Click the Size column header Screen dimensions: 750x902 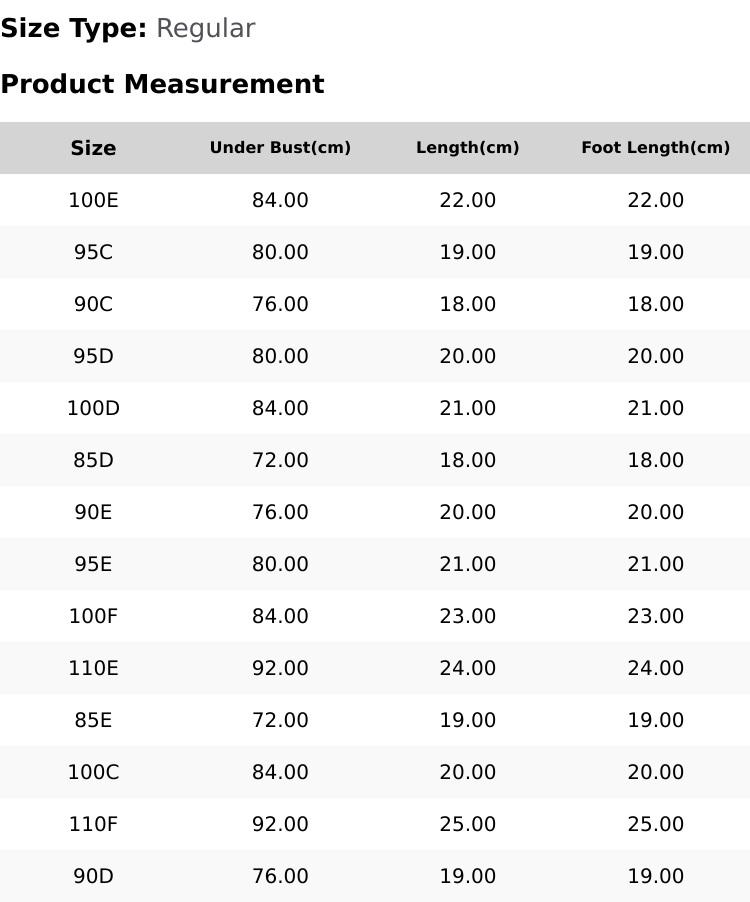[x=93, y=148]
